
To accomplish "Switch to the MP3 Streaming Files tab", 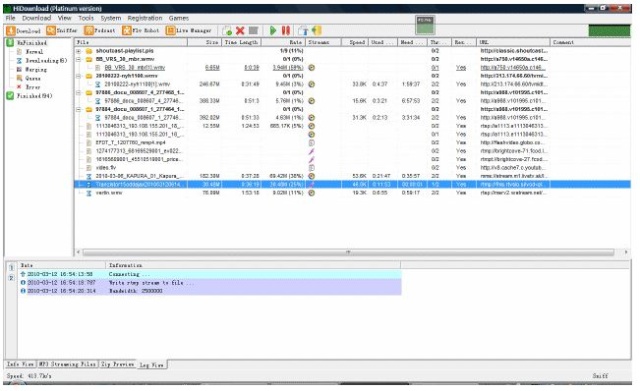I will [x=68, y=364].
